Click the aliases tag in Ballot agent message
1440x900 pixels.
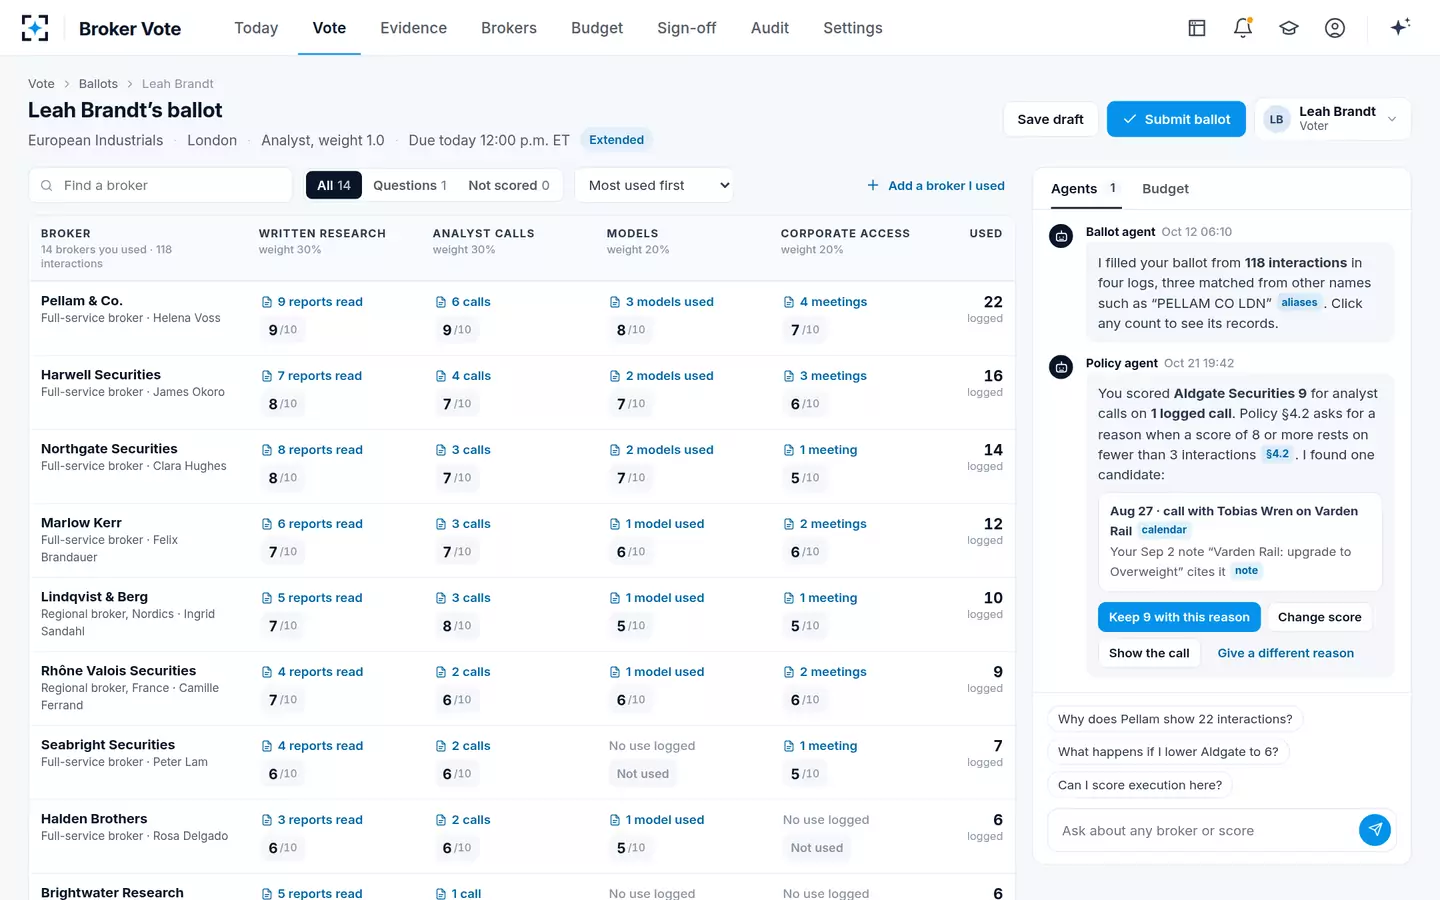(1299, 302)
